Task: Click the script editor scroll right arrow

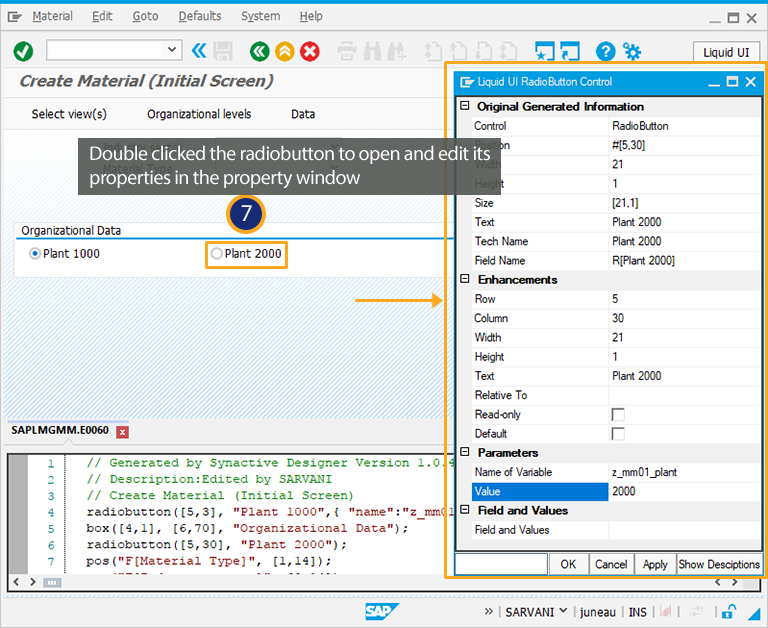Action: (x=33, y=582)
